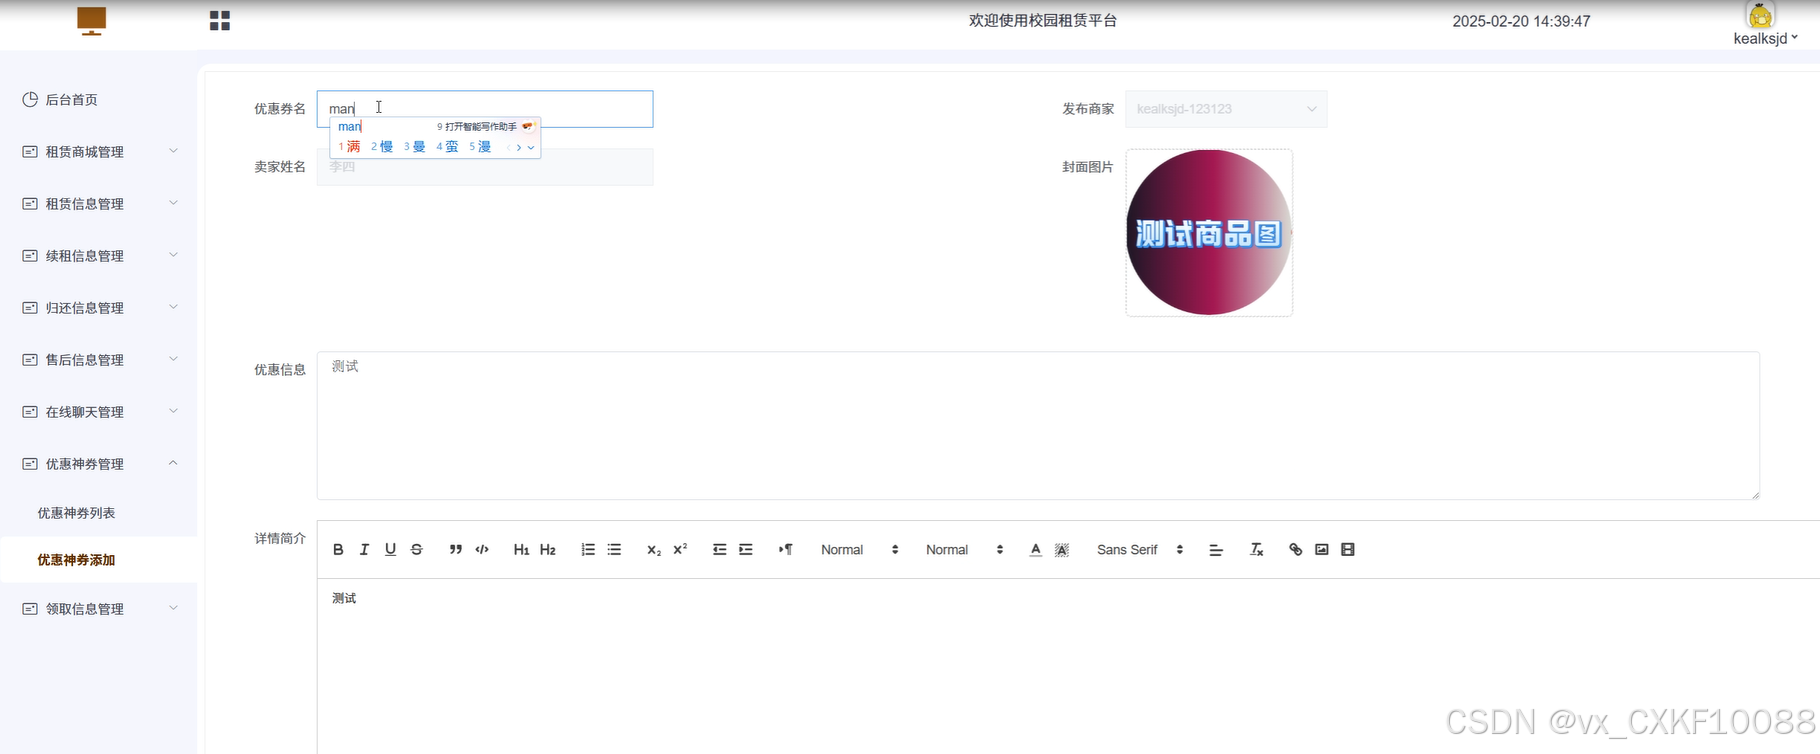
Task: Click the disabled 卖家姓名 field
Action: tap(485, 167)
